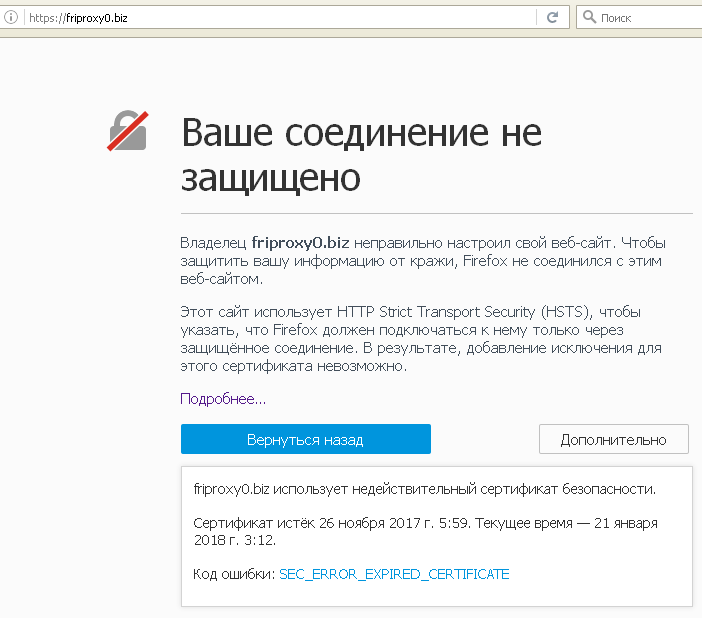Click the heading Ваше соединение не защищено
The image size is (702, 618).
(361, 154)
